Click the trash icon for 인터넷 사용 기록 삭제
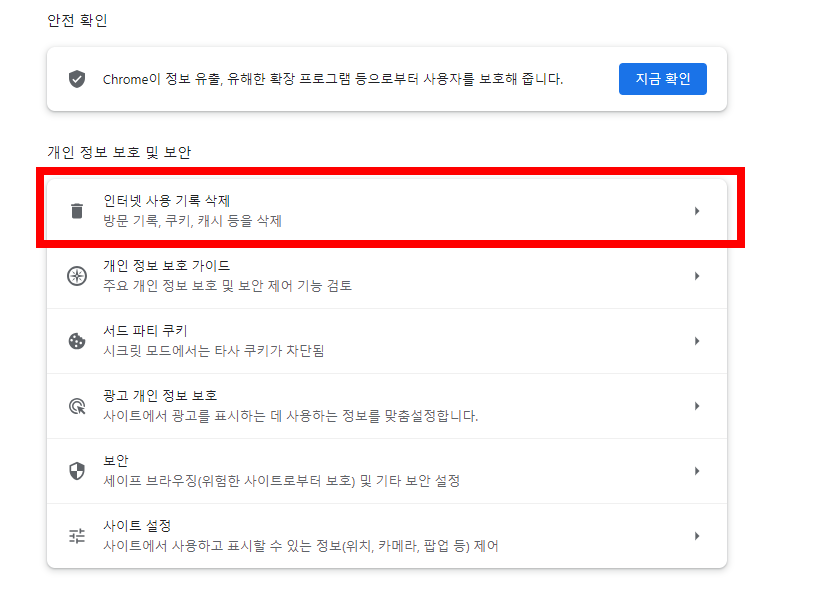 78,209
